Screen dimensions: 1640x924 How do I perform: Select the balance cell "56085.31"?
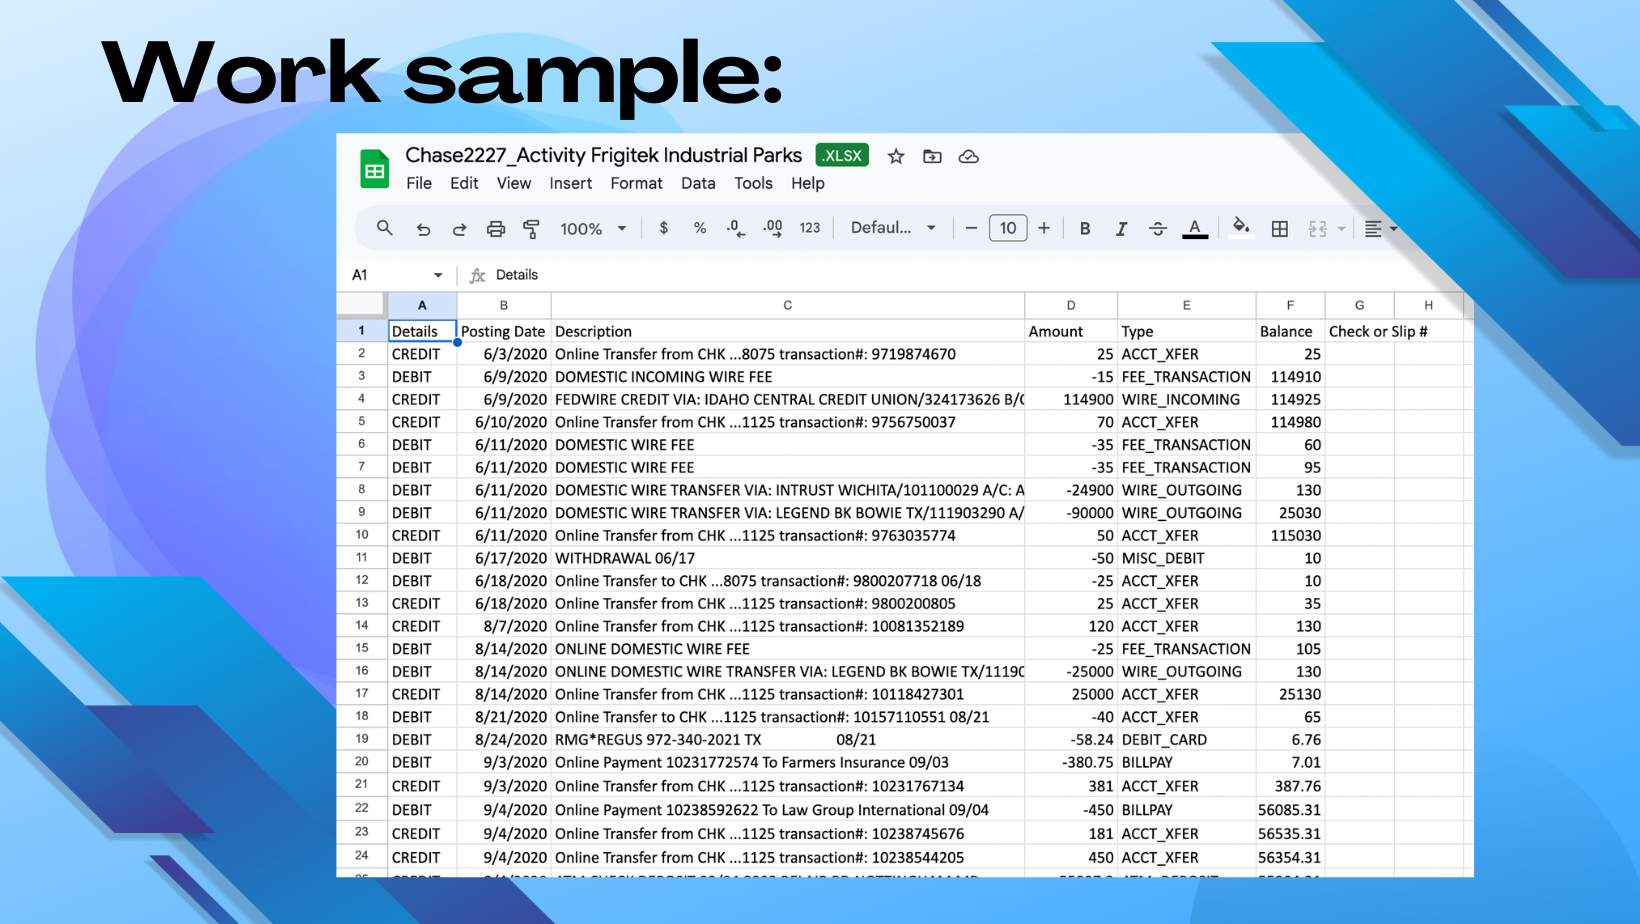(x=1290, y=810)
